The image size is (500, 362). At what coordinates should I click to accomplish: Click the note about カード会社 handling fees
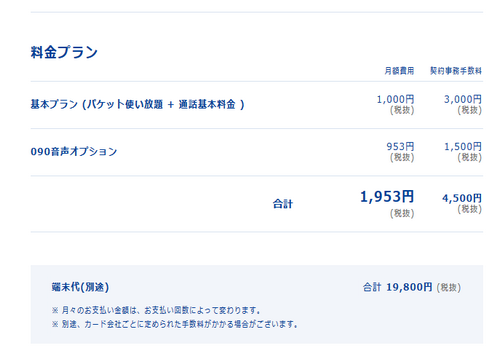[175, 324]
